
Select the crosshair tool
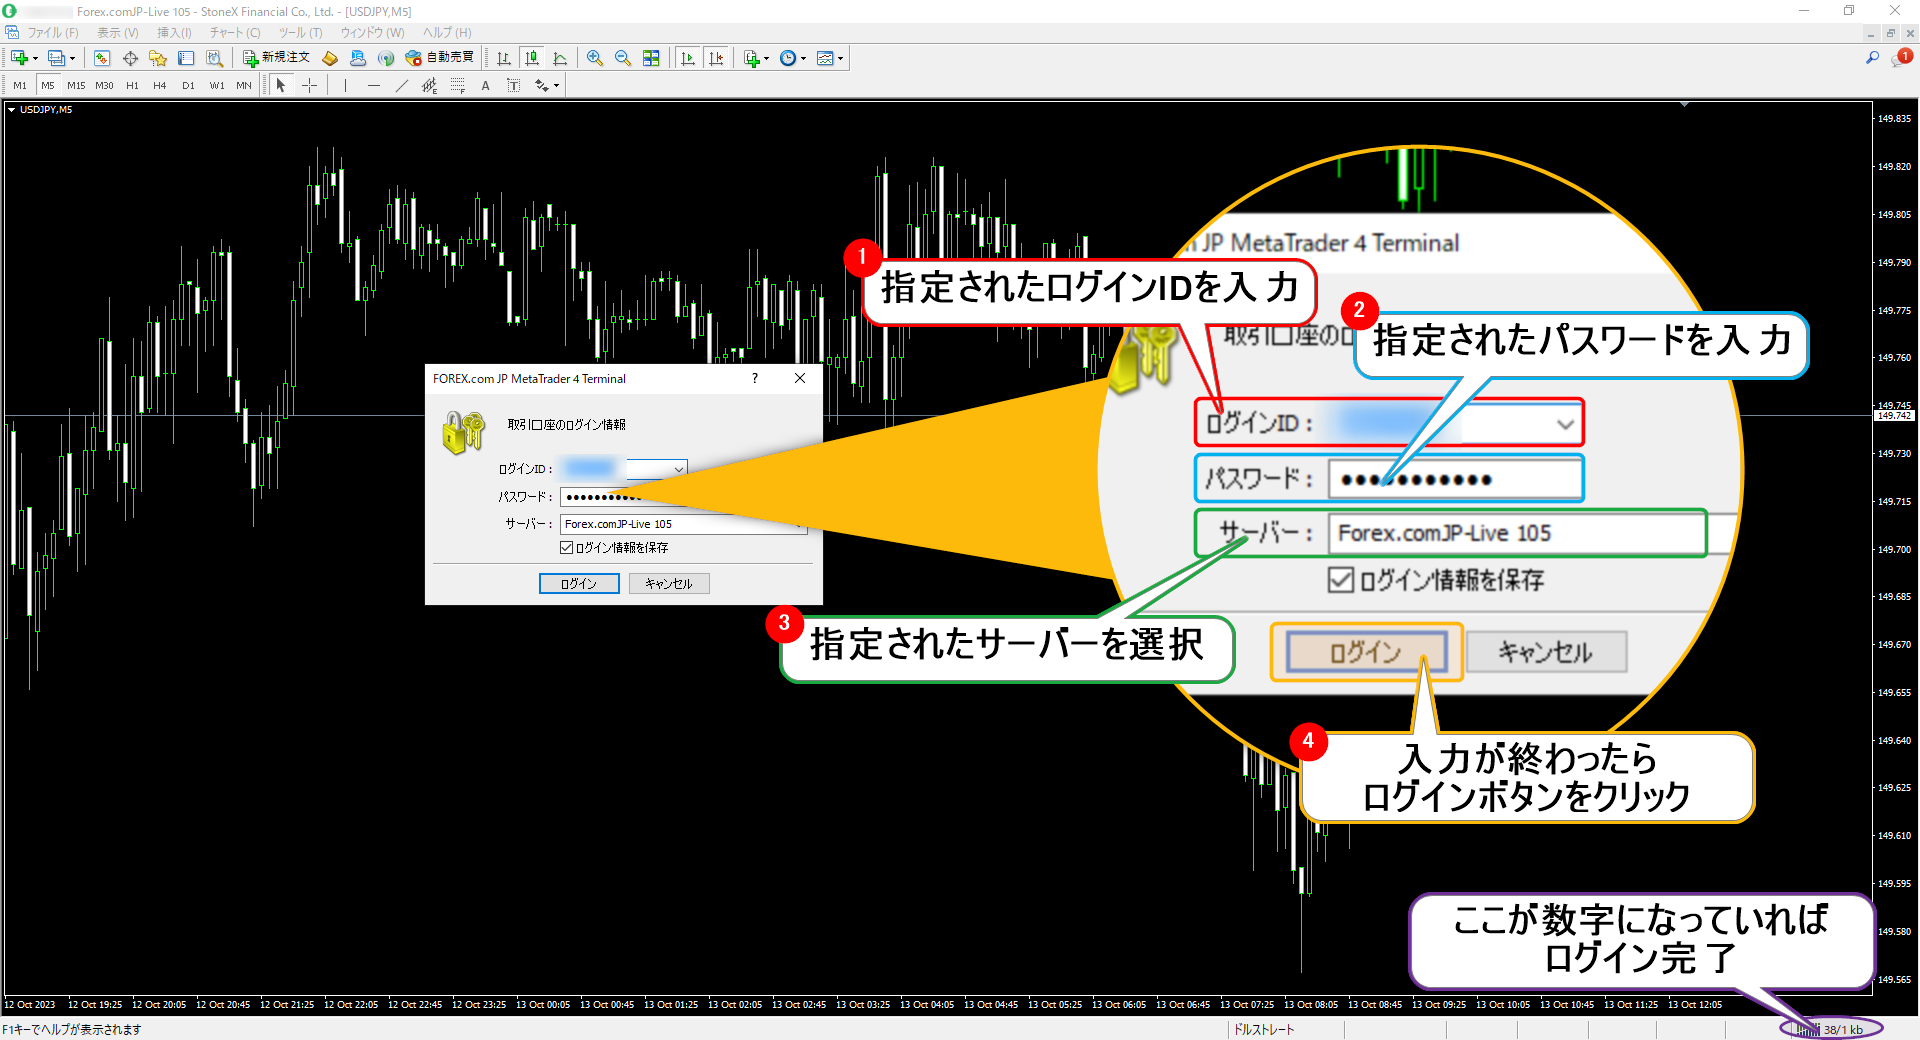[310, 86]
